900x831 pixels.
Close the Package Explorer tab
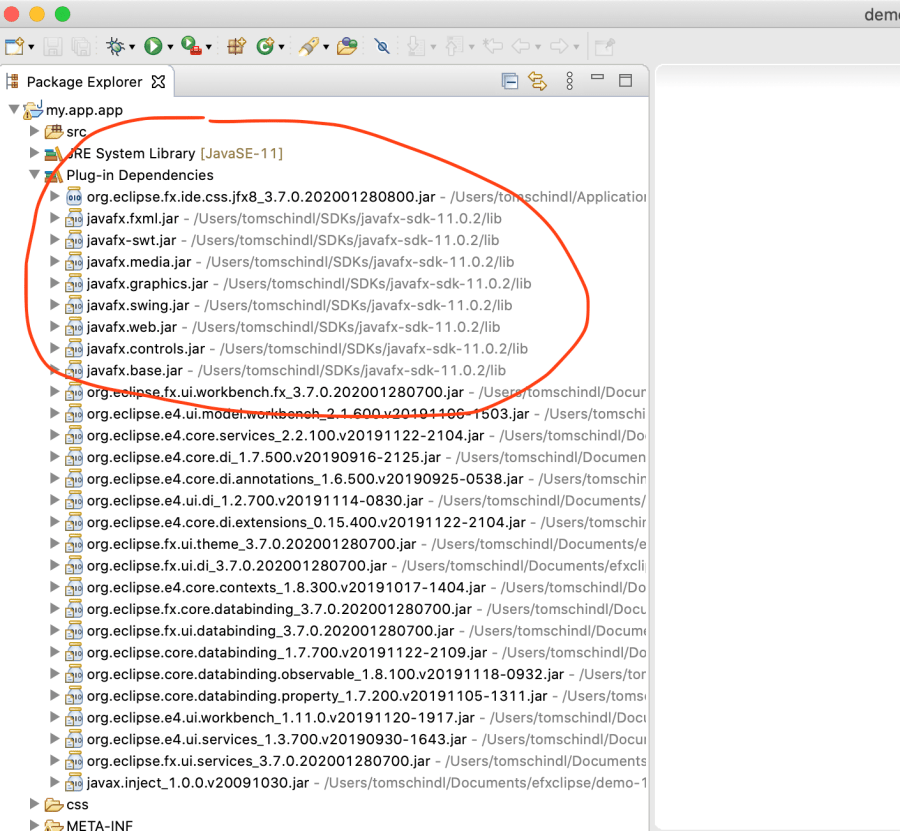(x=158, y=81)
